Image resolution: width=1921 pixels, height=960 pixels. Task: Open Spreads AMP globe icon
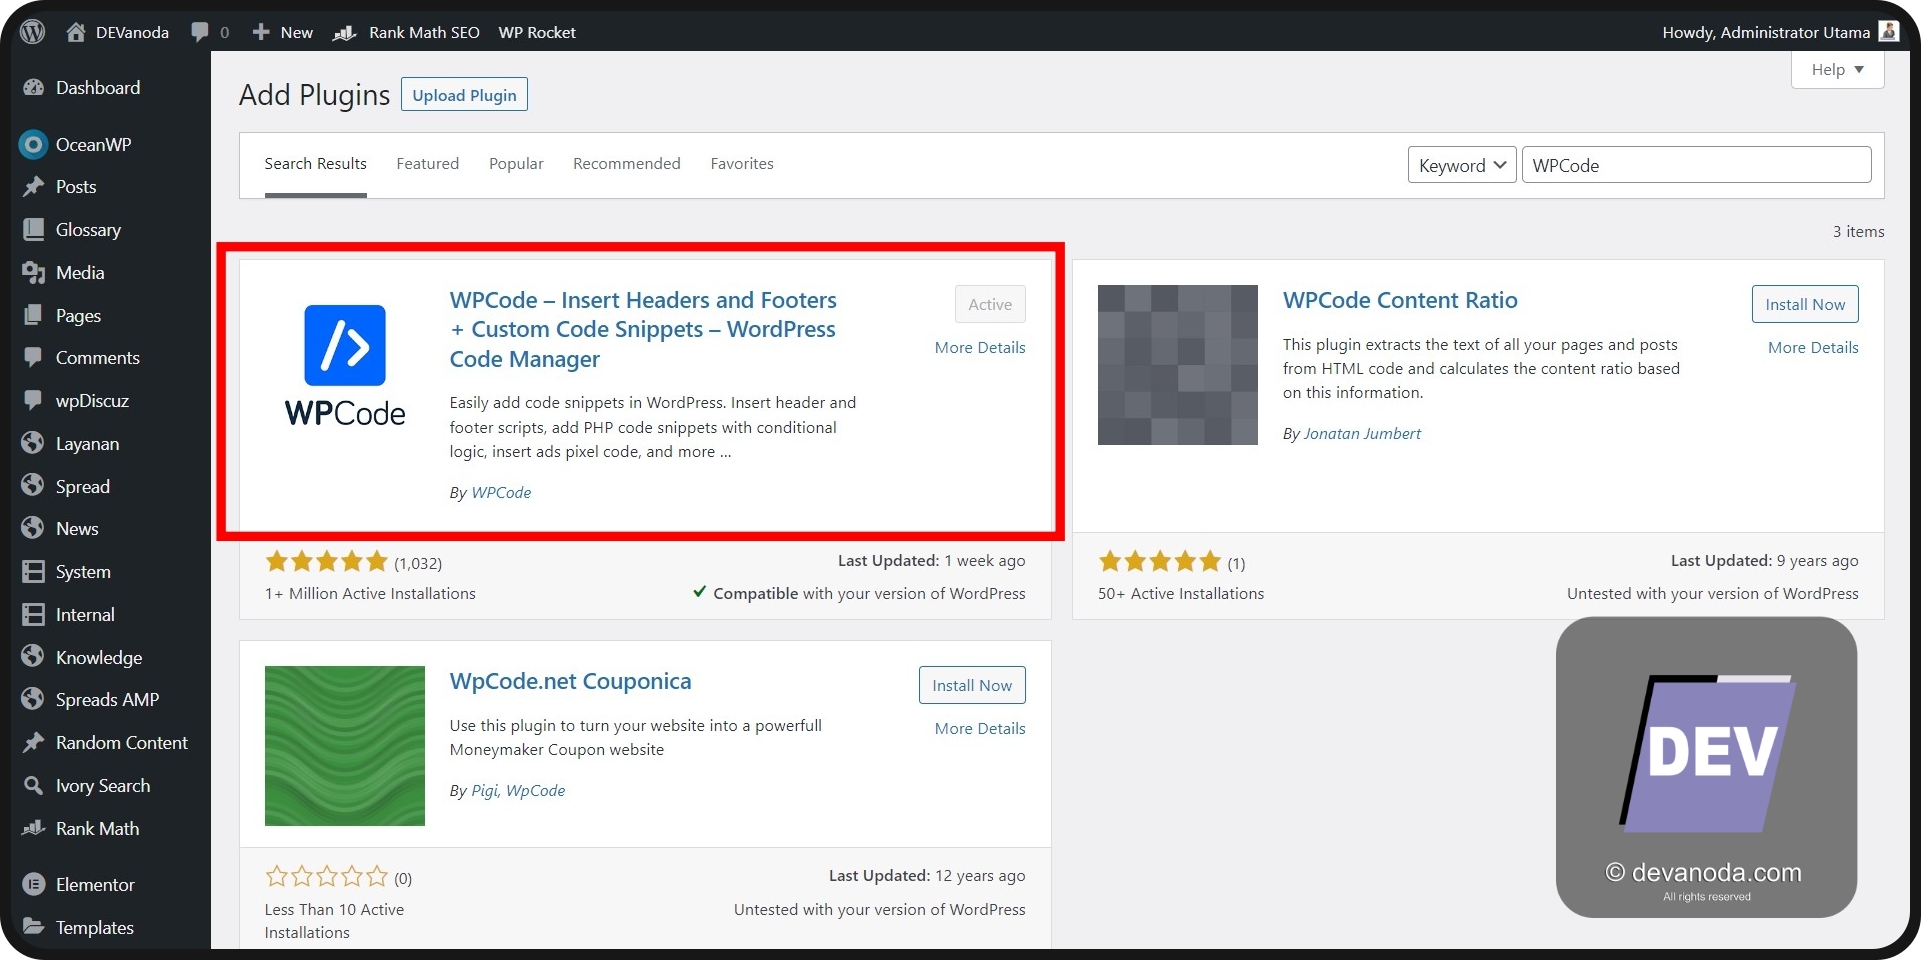click(34, 699)
